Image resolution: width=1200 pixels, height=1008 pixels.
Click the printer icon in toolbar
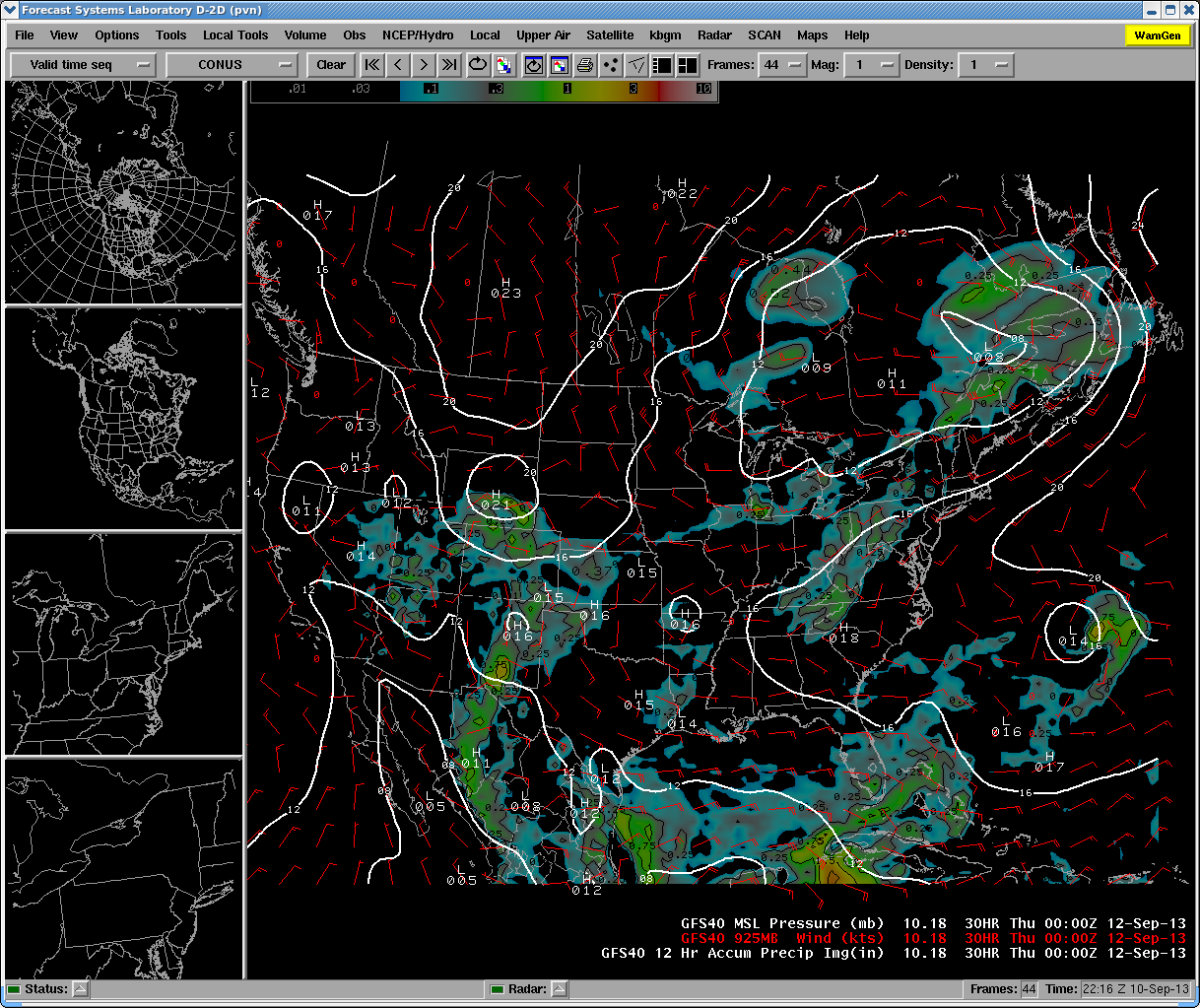tap(585, 65)
